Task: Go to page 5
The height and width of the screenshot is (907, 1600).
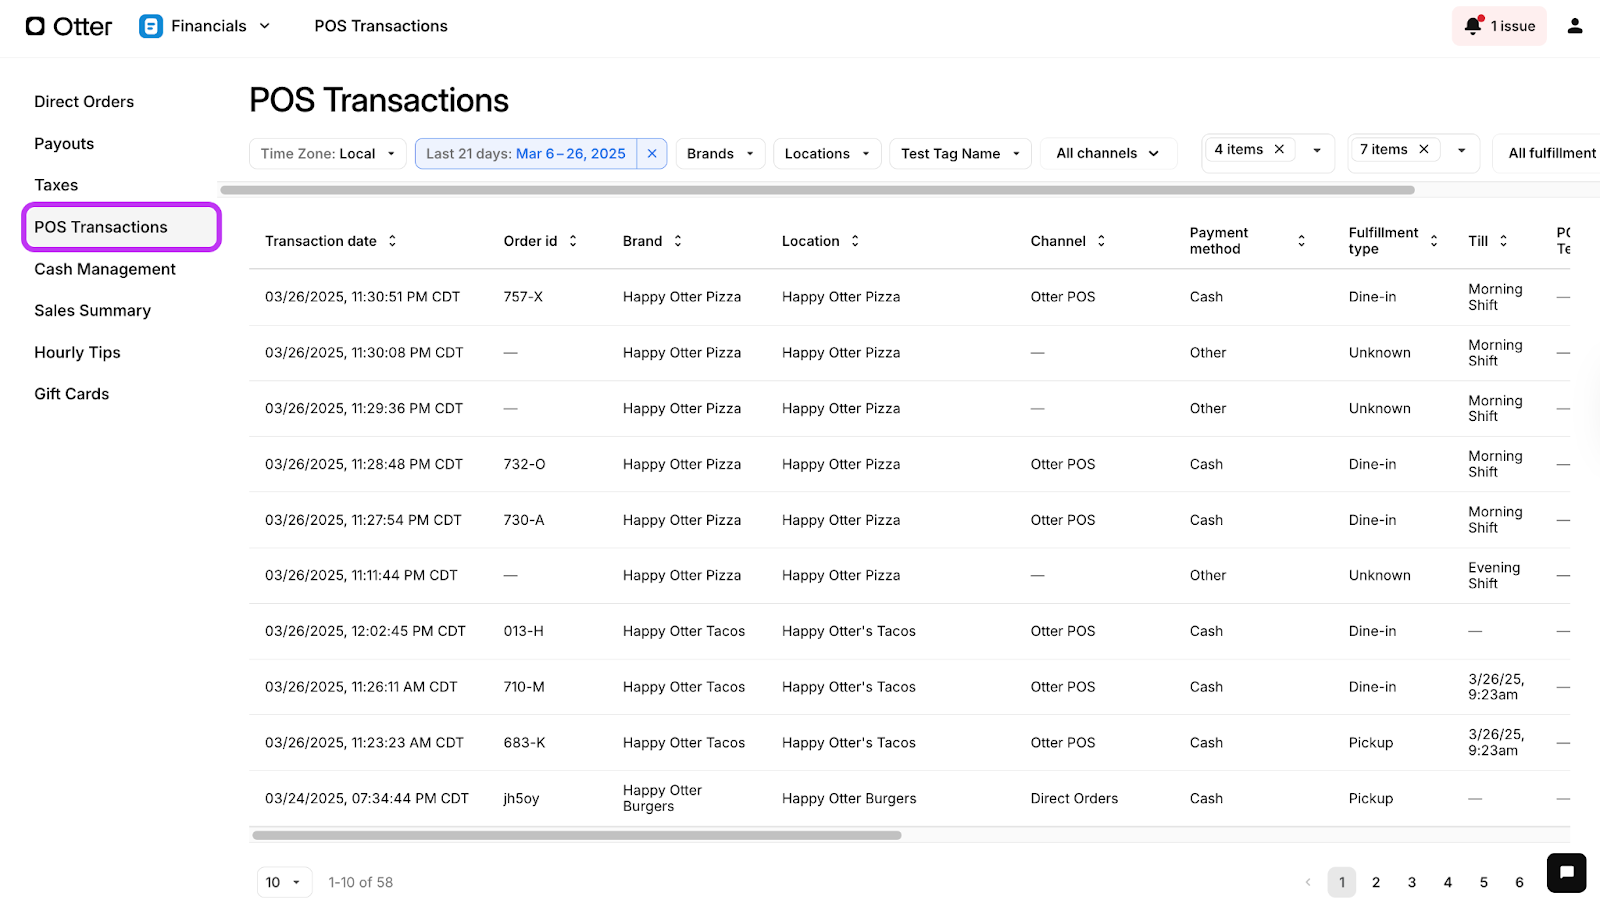Action: point(1484,882)
